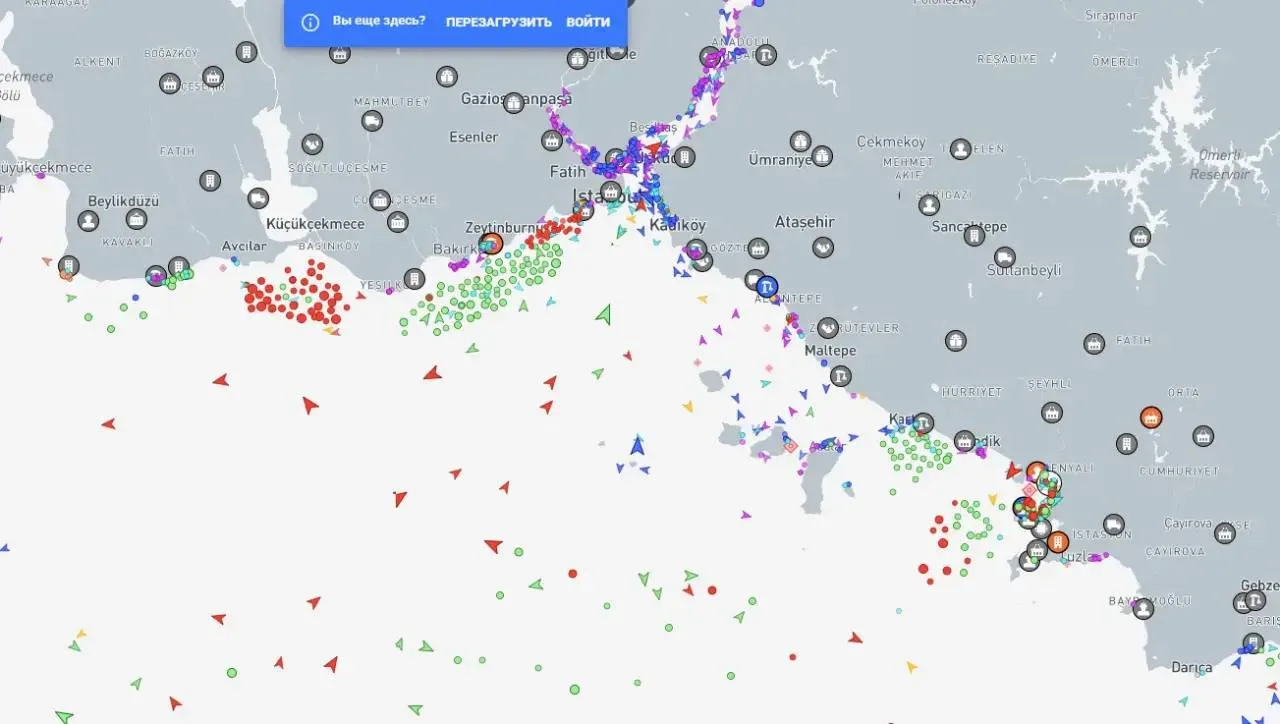Click the crane marker near Anadolu
The height and width of the screenshot is (724, 1280).
(765, 55)
